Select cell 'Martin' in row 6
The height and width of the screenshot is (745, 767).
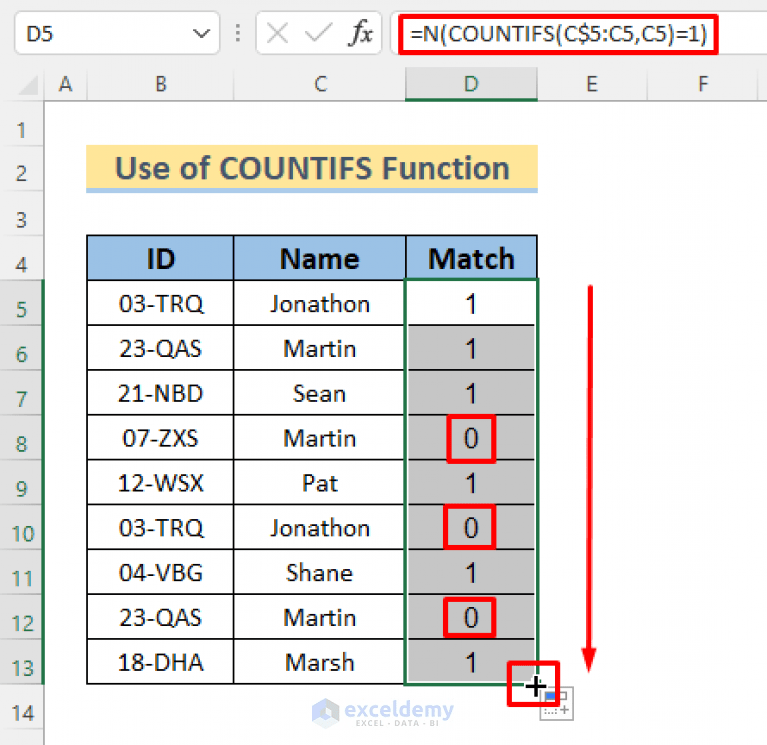tap(320, 348)
